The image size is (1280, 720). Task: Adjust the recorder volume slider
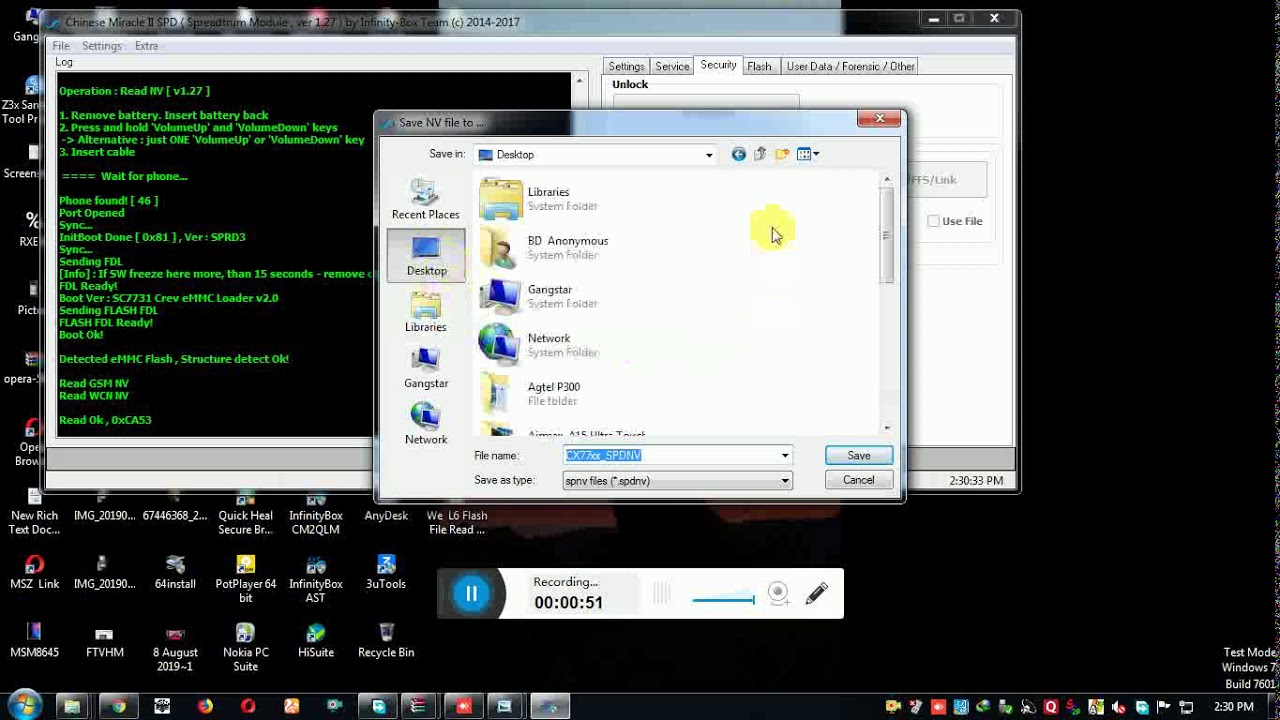(x=723, y=600)
